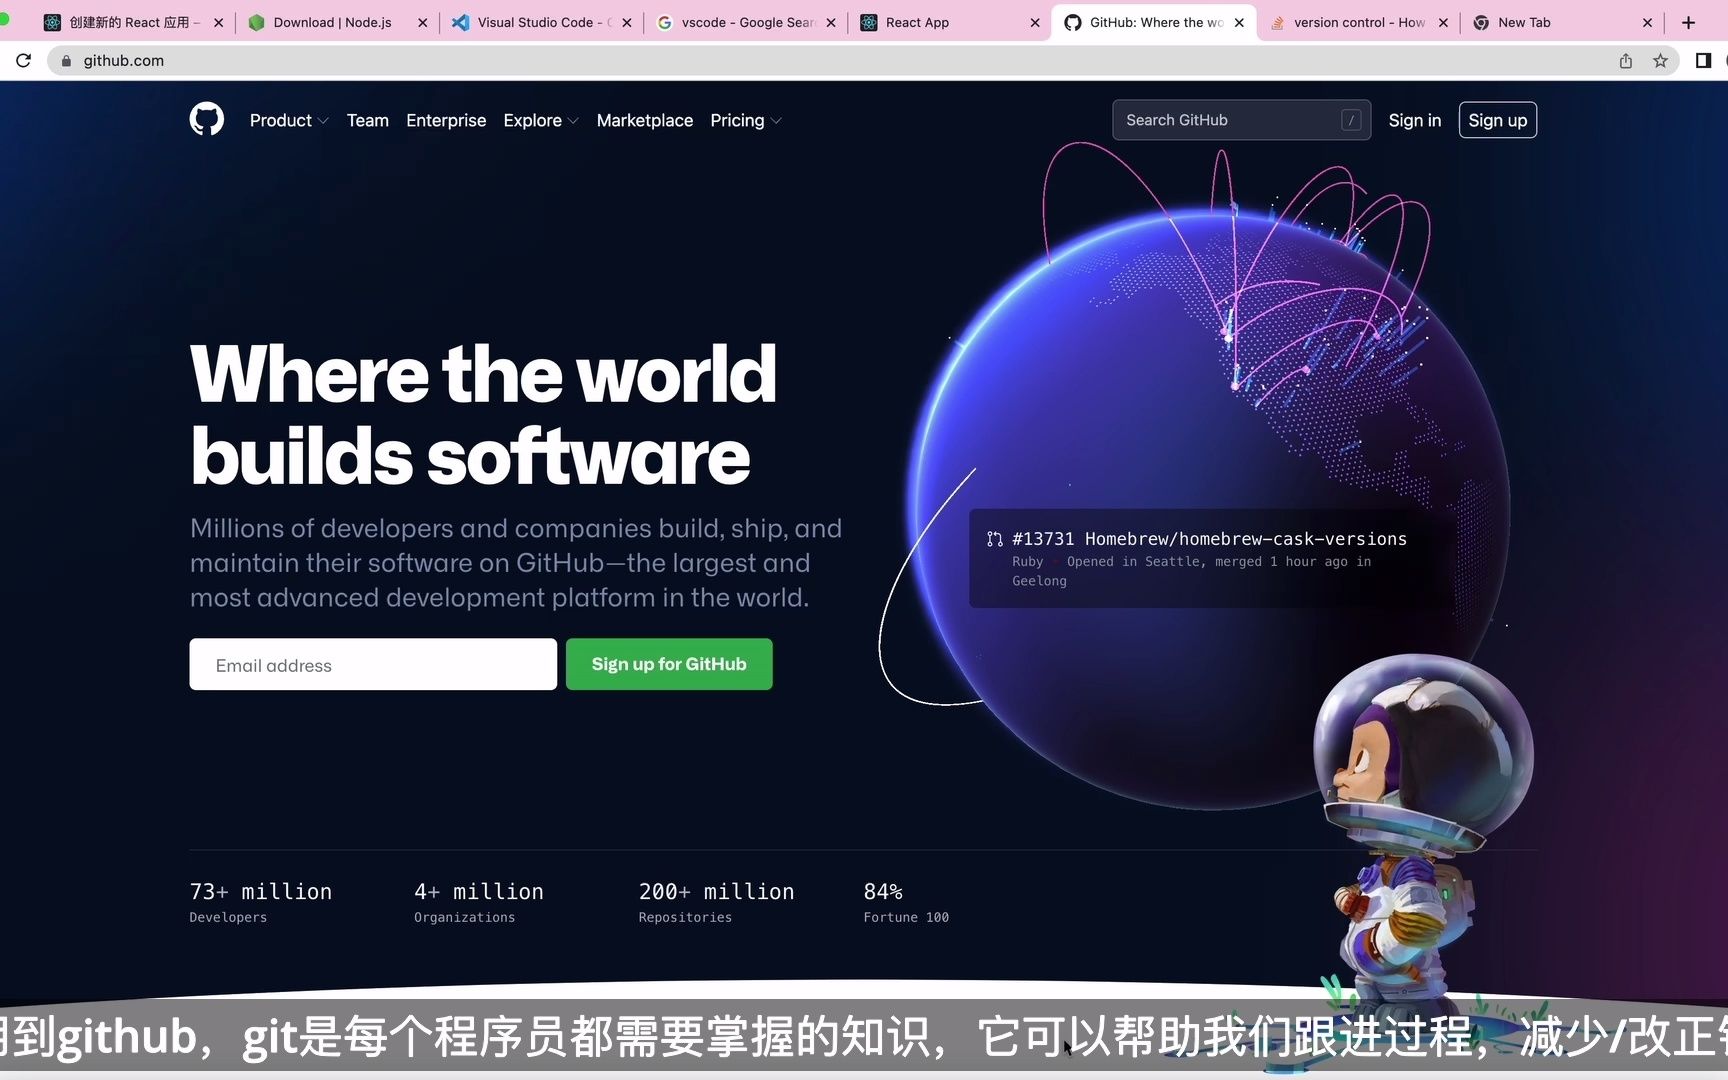Click the Where the world builds software headline
The width and height of the screenshot is (1728, 1080).
tap(483, 415)
